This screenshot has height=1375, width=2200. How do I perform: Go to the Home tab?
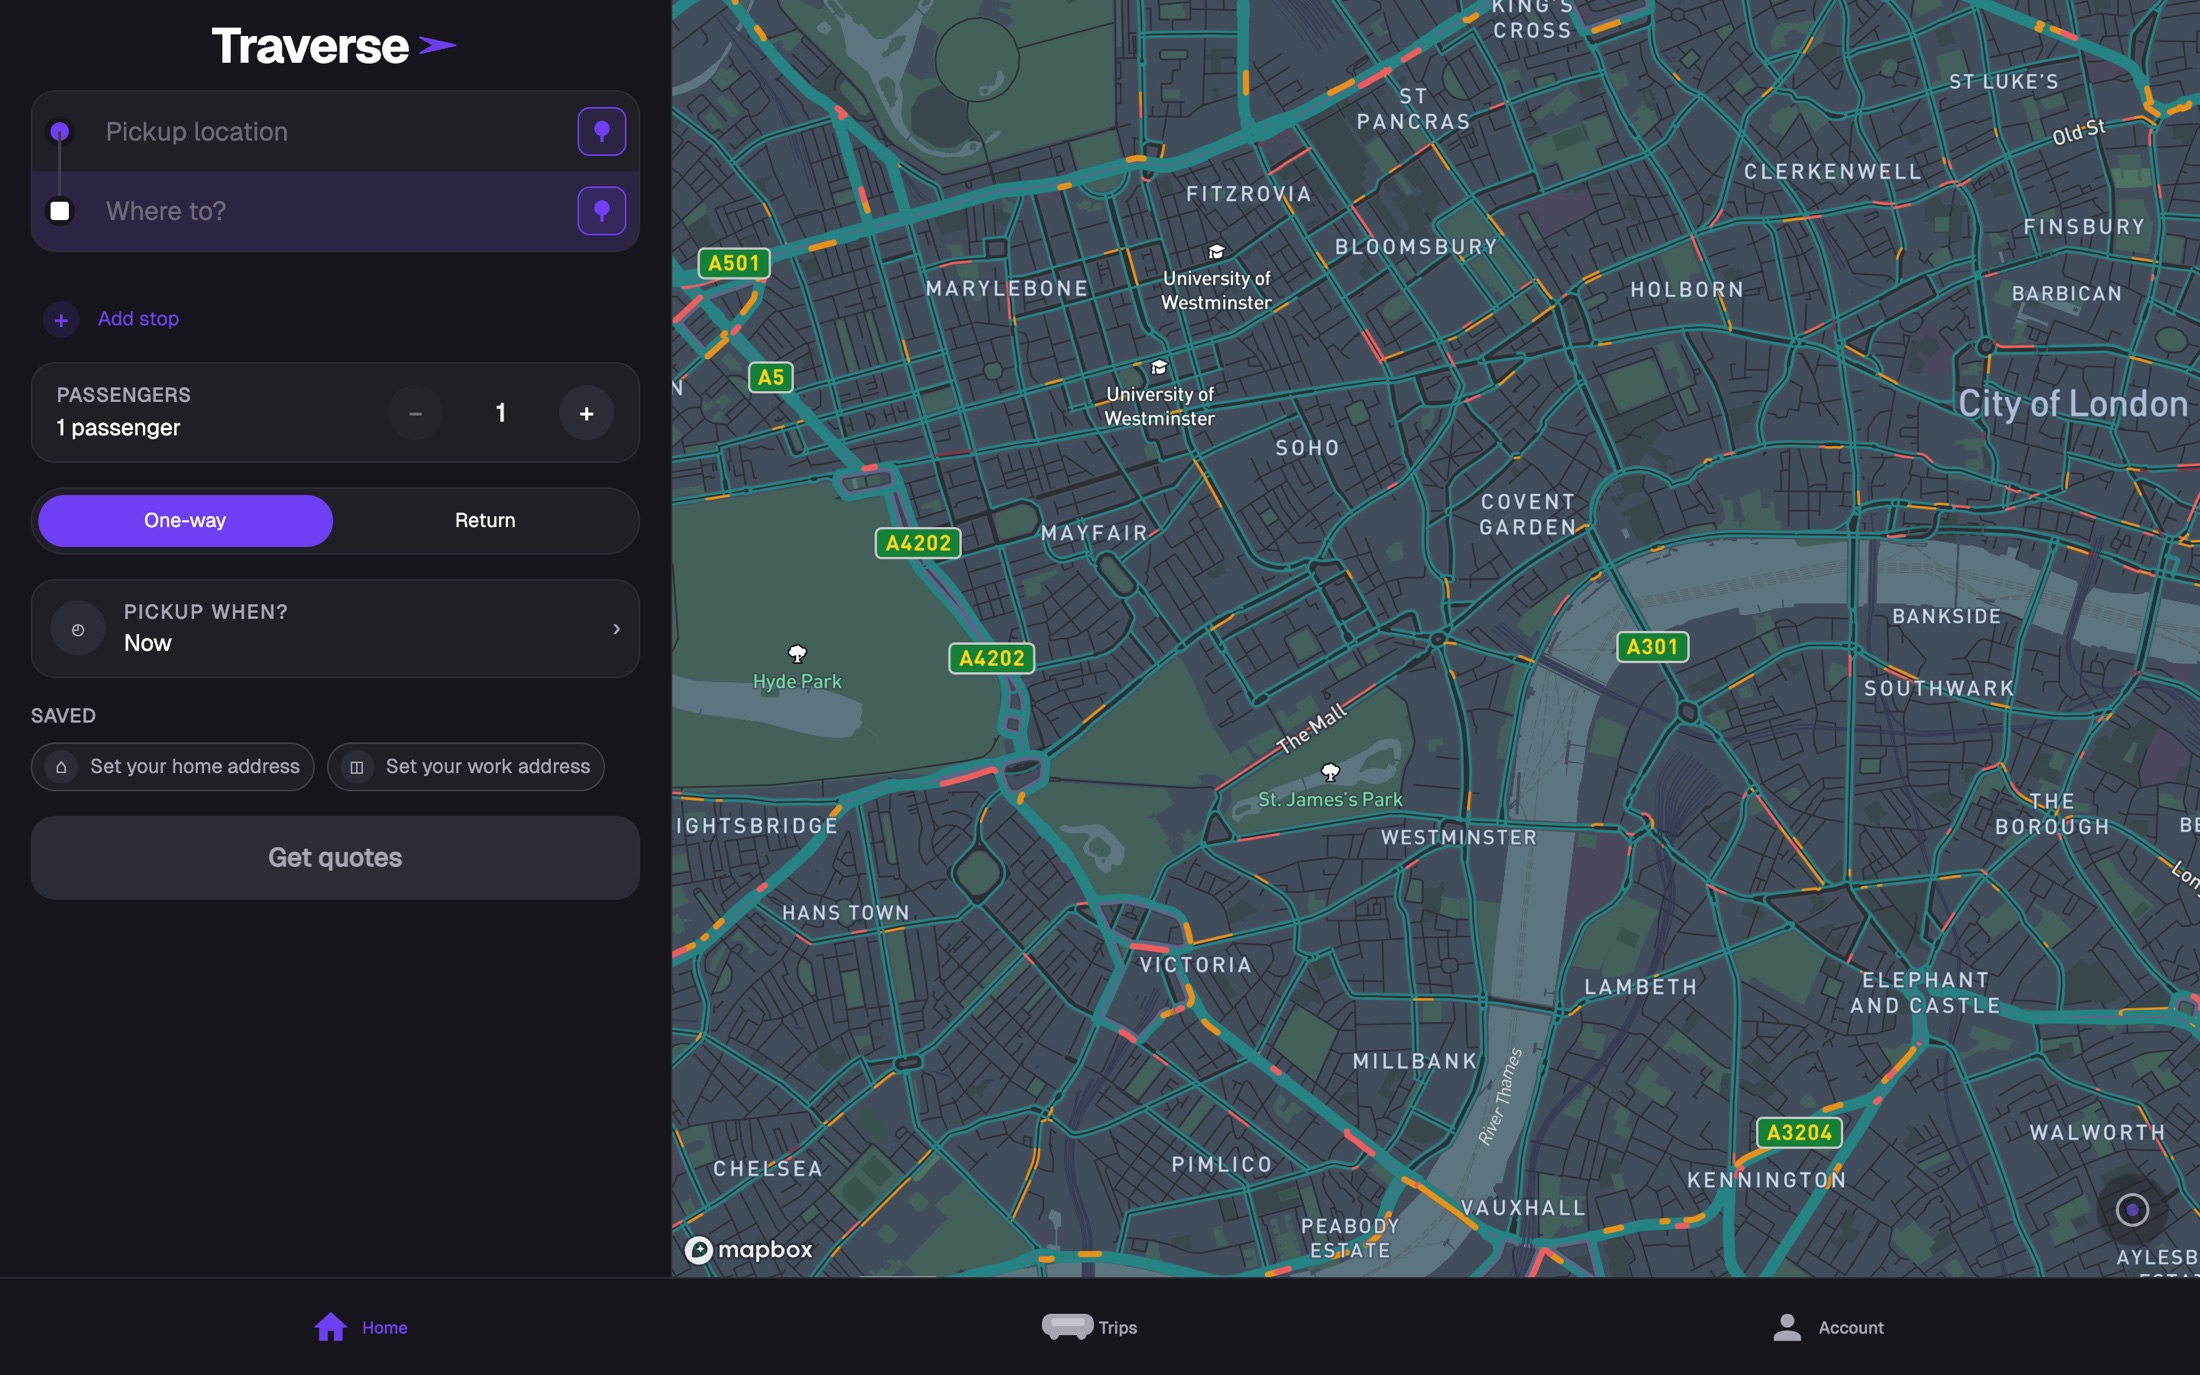[361, 1327]
